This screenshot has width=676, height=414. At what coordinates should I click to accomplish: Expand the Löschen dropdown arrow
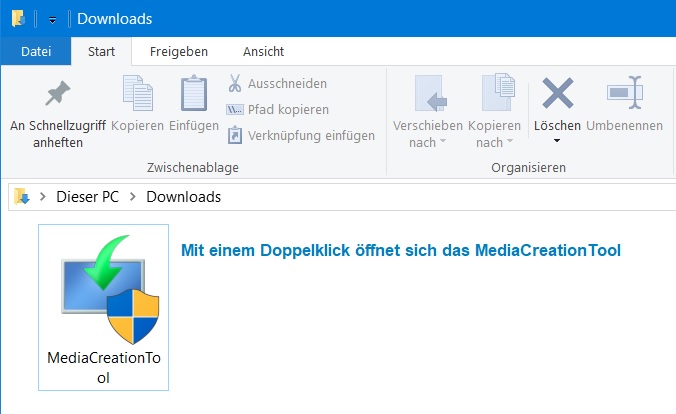(557, 141)
